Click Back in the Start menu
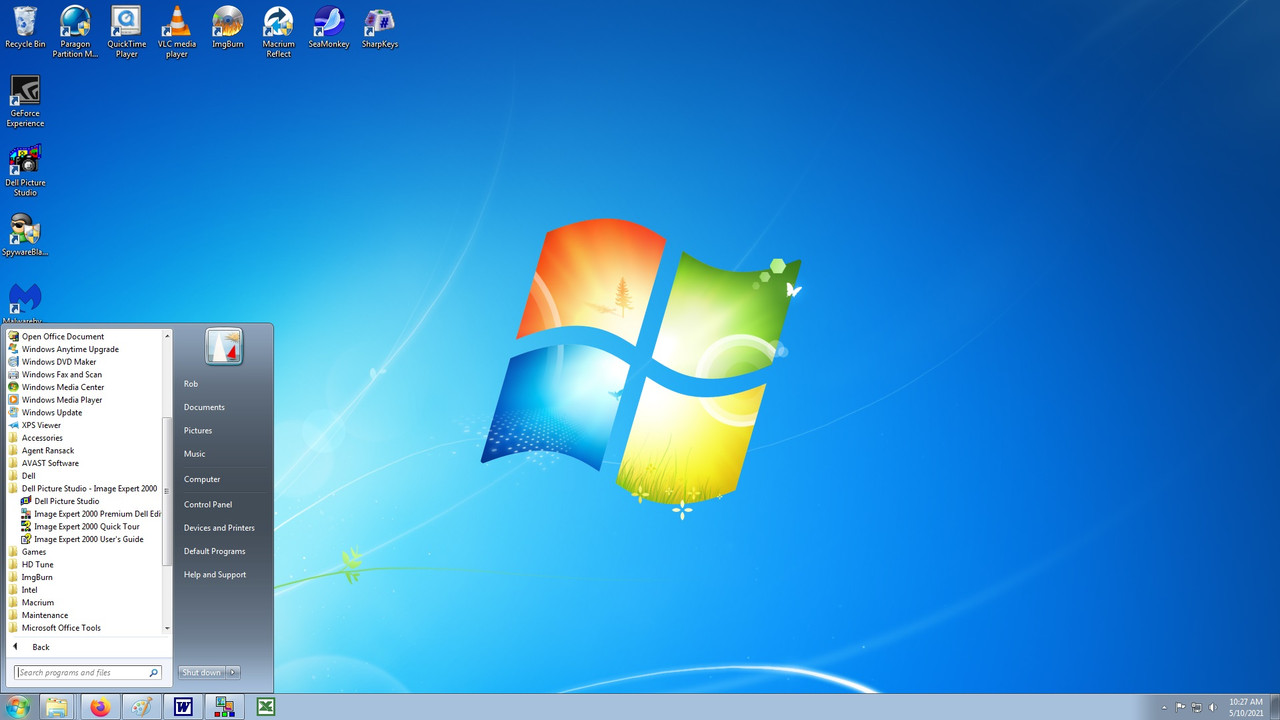This screenshot has height=720, width=1280. click(40, 646)
